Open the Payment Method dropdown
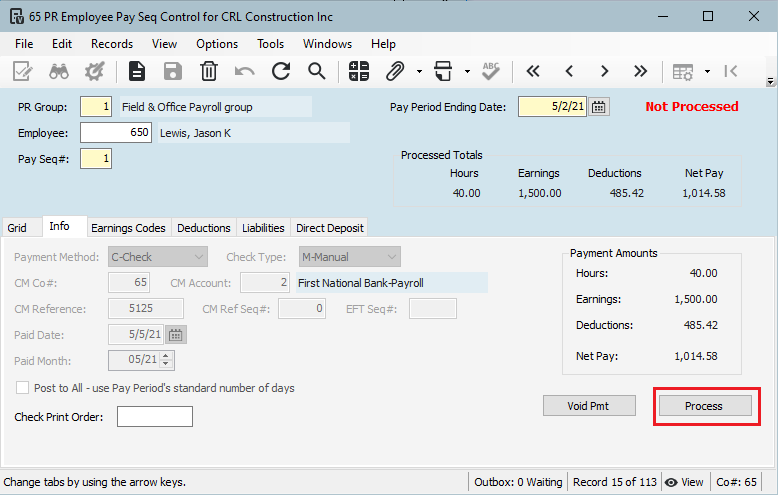The height and width of the screenshot is (495, 778). pos(158,257)
